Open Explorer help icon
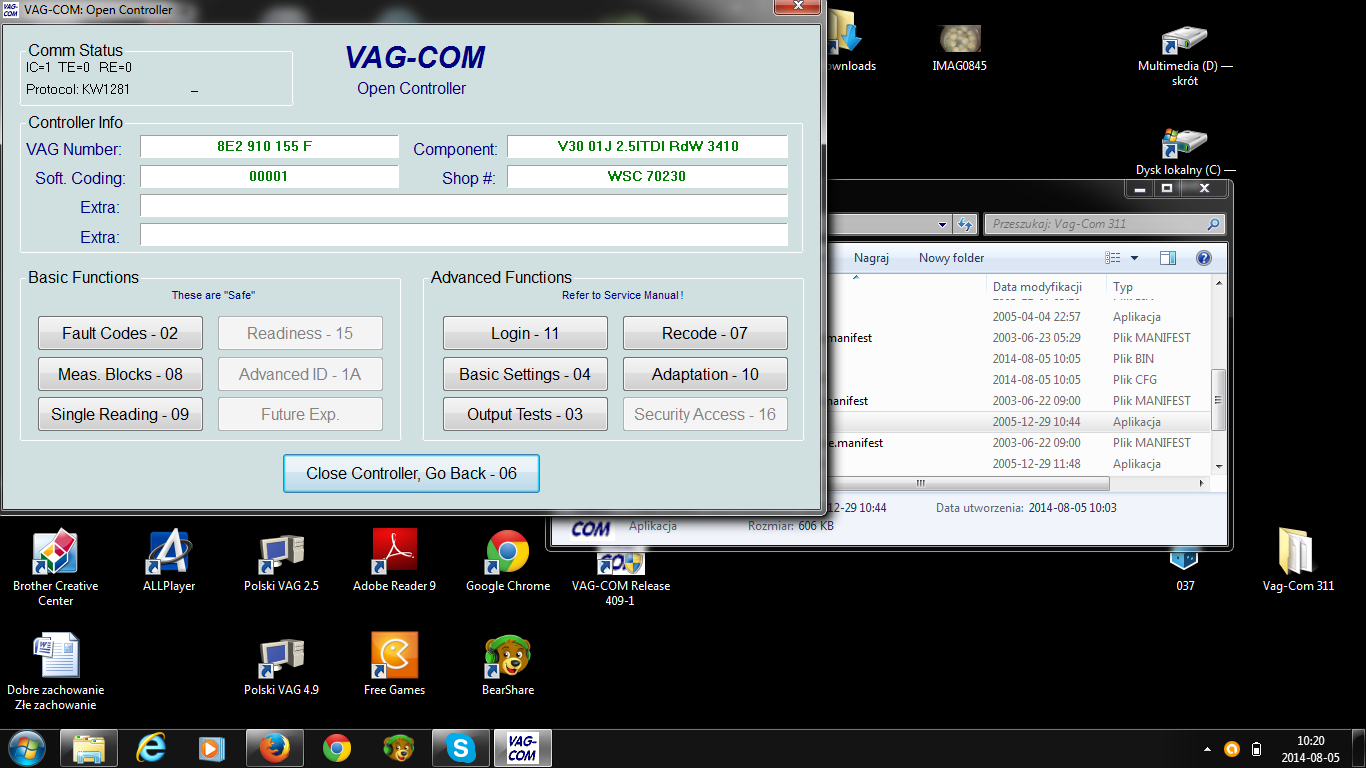 (x=1204, y=258)
